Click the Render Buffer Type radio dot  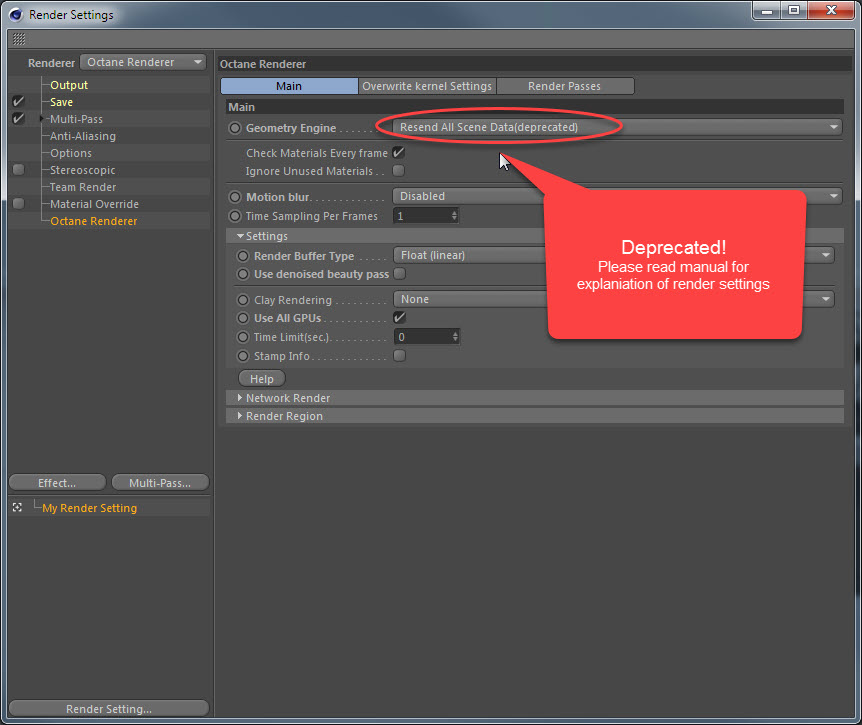tap(242, 256)
